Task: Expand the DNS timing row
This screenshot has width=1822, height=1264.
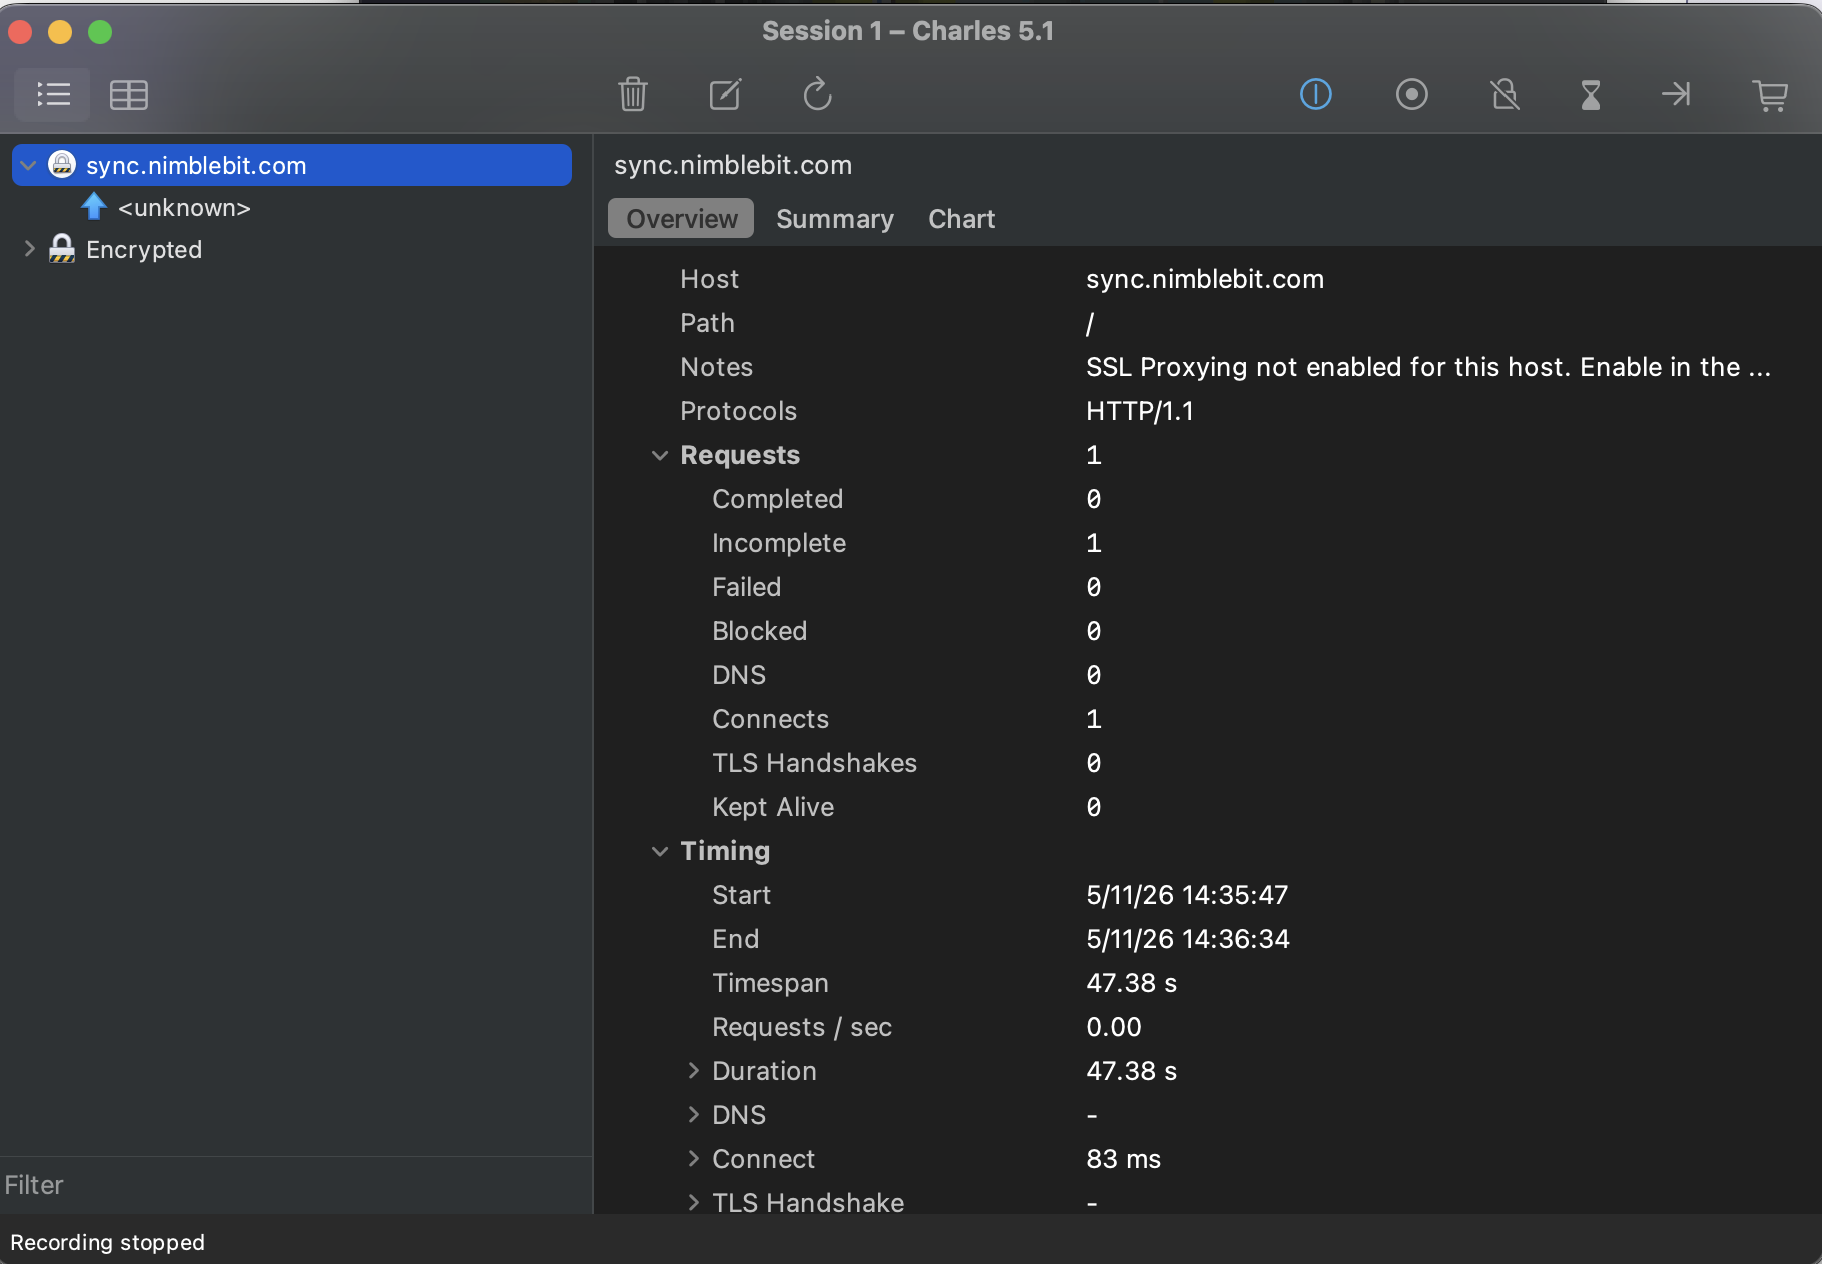Action: click(x=694, y=1114)
